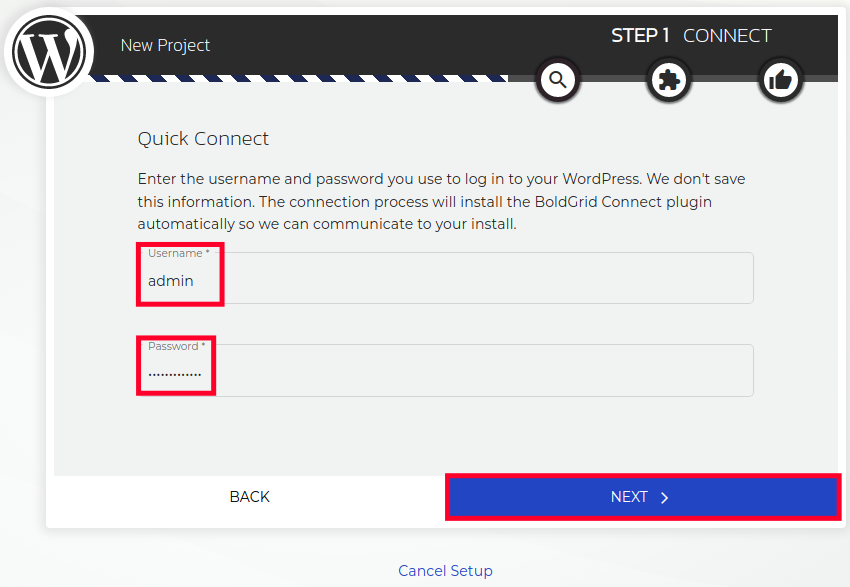Click the striped progress bar in header

pyautogui.click(x=300, y=77)
